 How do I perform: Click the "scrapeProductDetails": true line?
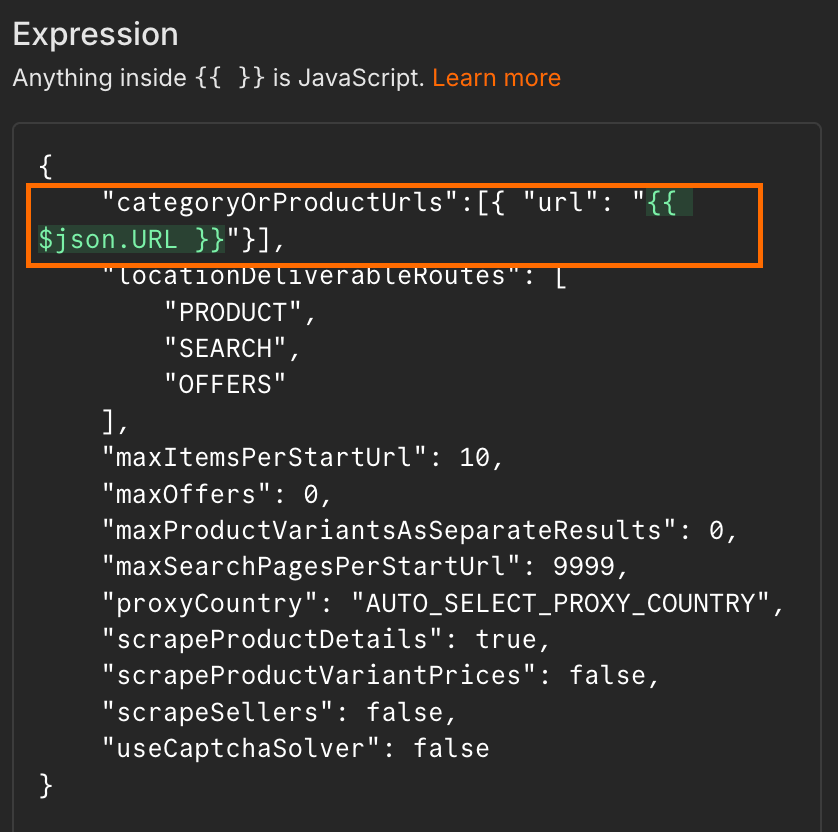click(x=325, y=640)
